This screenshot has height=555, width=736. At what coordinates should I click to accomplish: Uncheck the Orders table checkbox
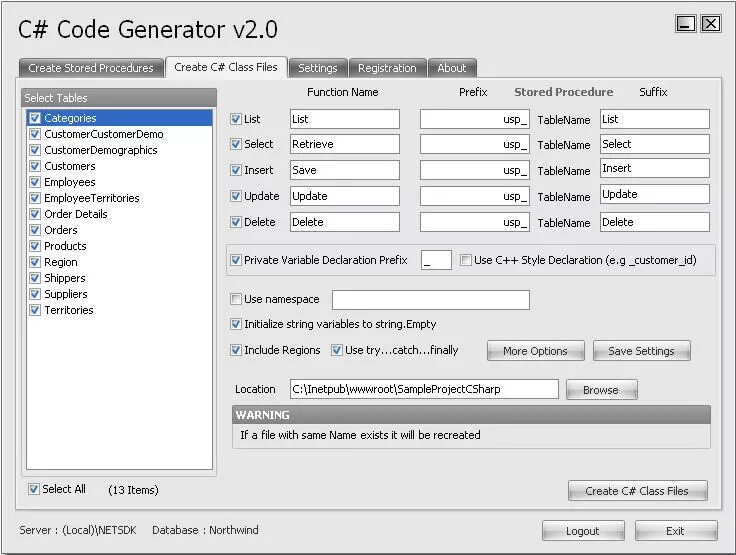point(35,230)
